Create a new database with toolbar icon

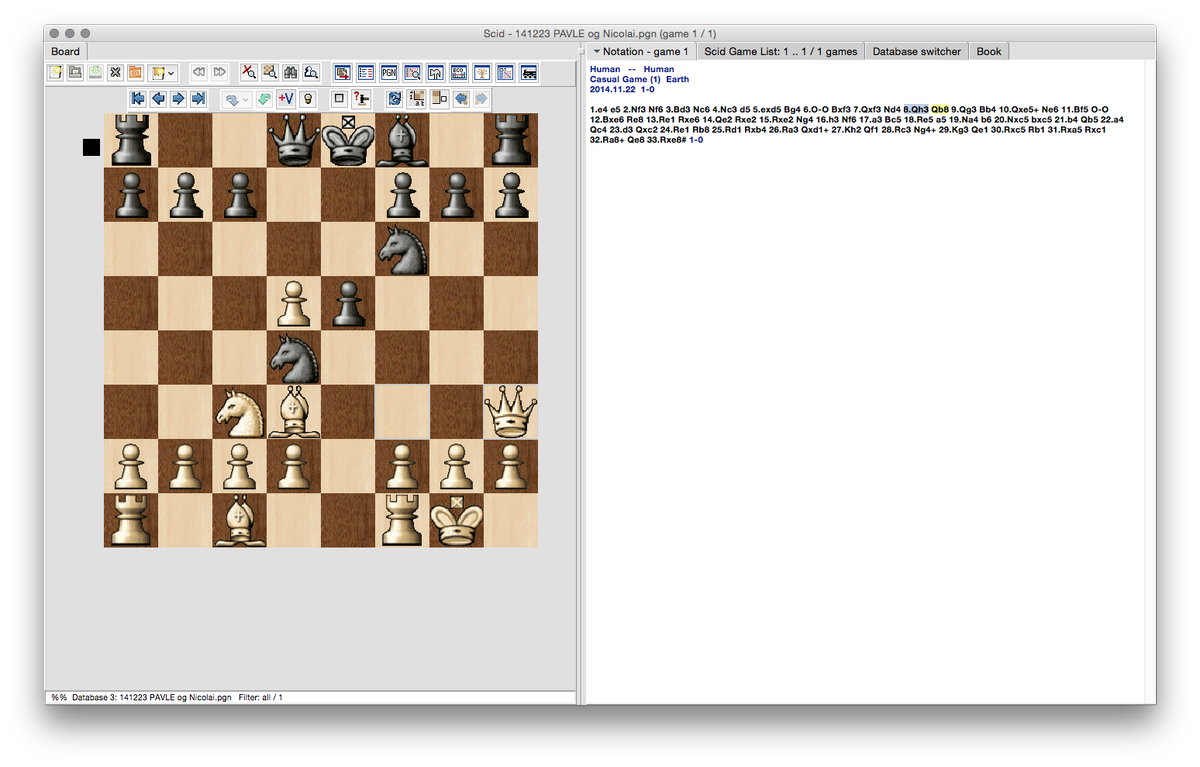pyautogui.click(x=54, y=72)
